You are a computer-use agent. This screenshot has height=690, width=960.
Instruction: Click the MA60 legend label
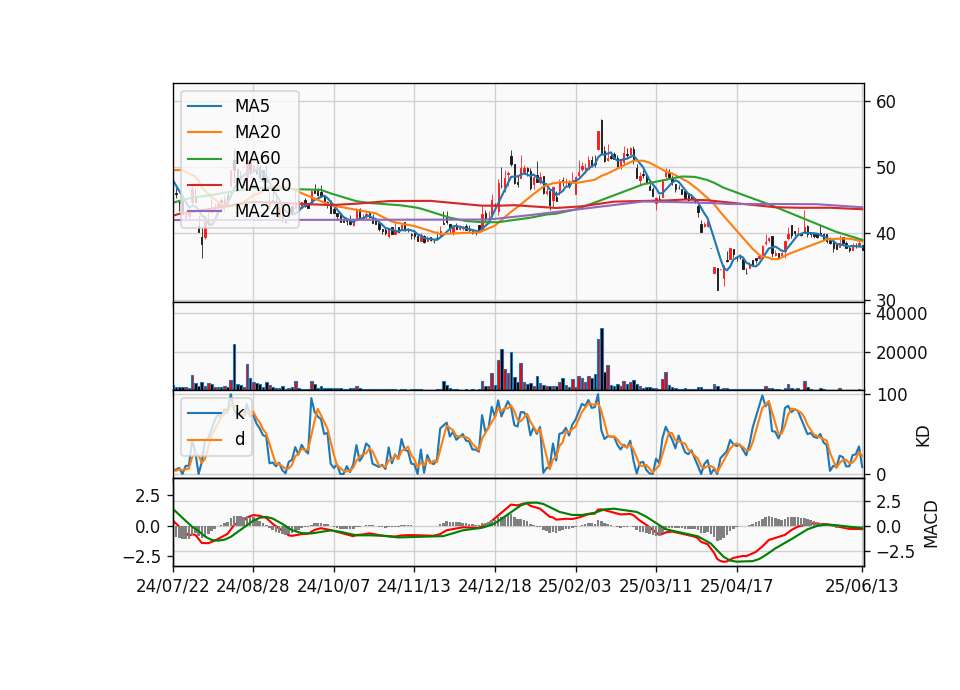tap(257, 158)
